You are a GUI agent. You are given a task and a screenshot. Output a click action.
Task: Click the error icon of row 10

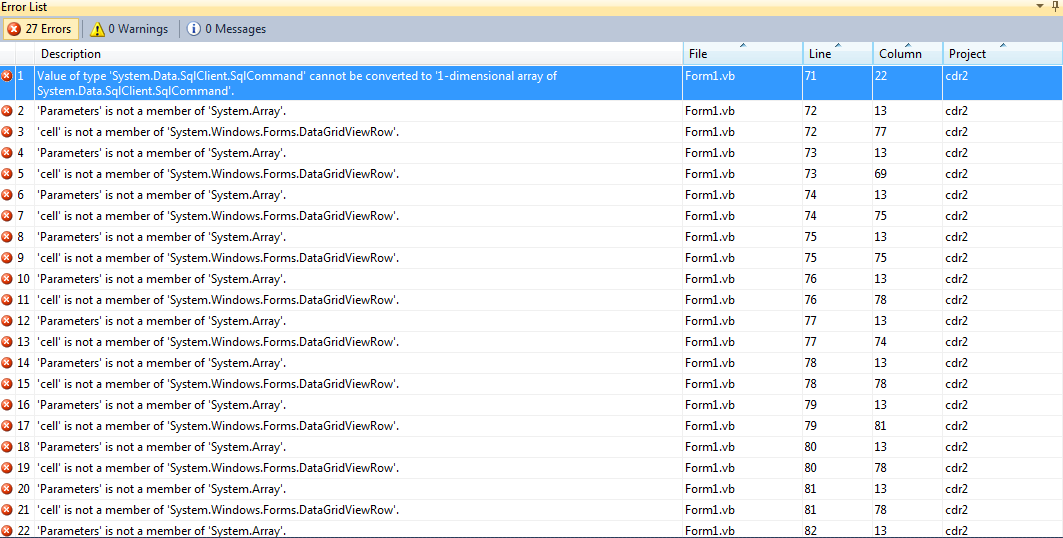[x=7, y=278]
